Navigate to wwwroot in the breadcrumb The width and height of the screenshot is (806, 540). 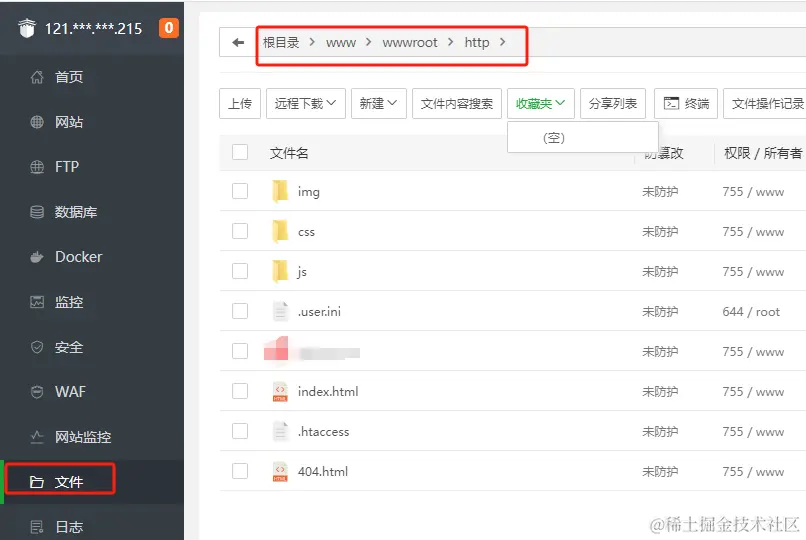pyautogui.click(x=410, y=42)
